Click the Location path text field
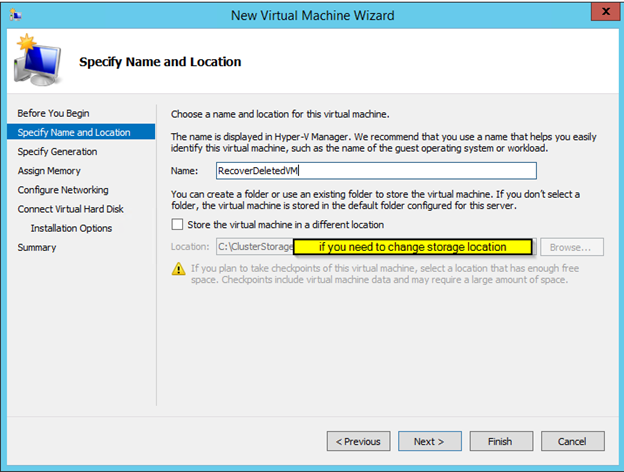 [254, 246]
